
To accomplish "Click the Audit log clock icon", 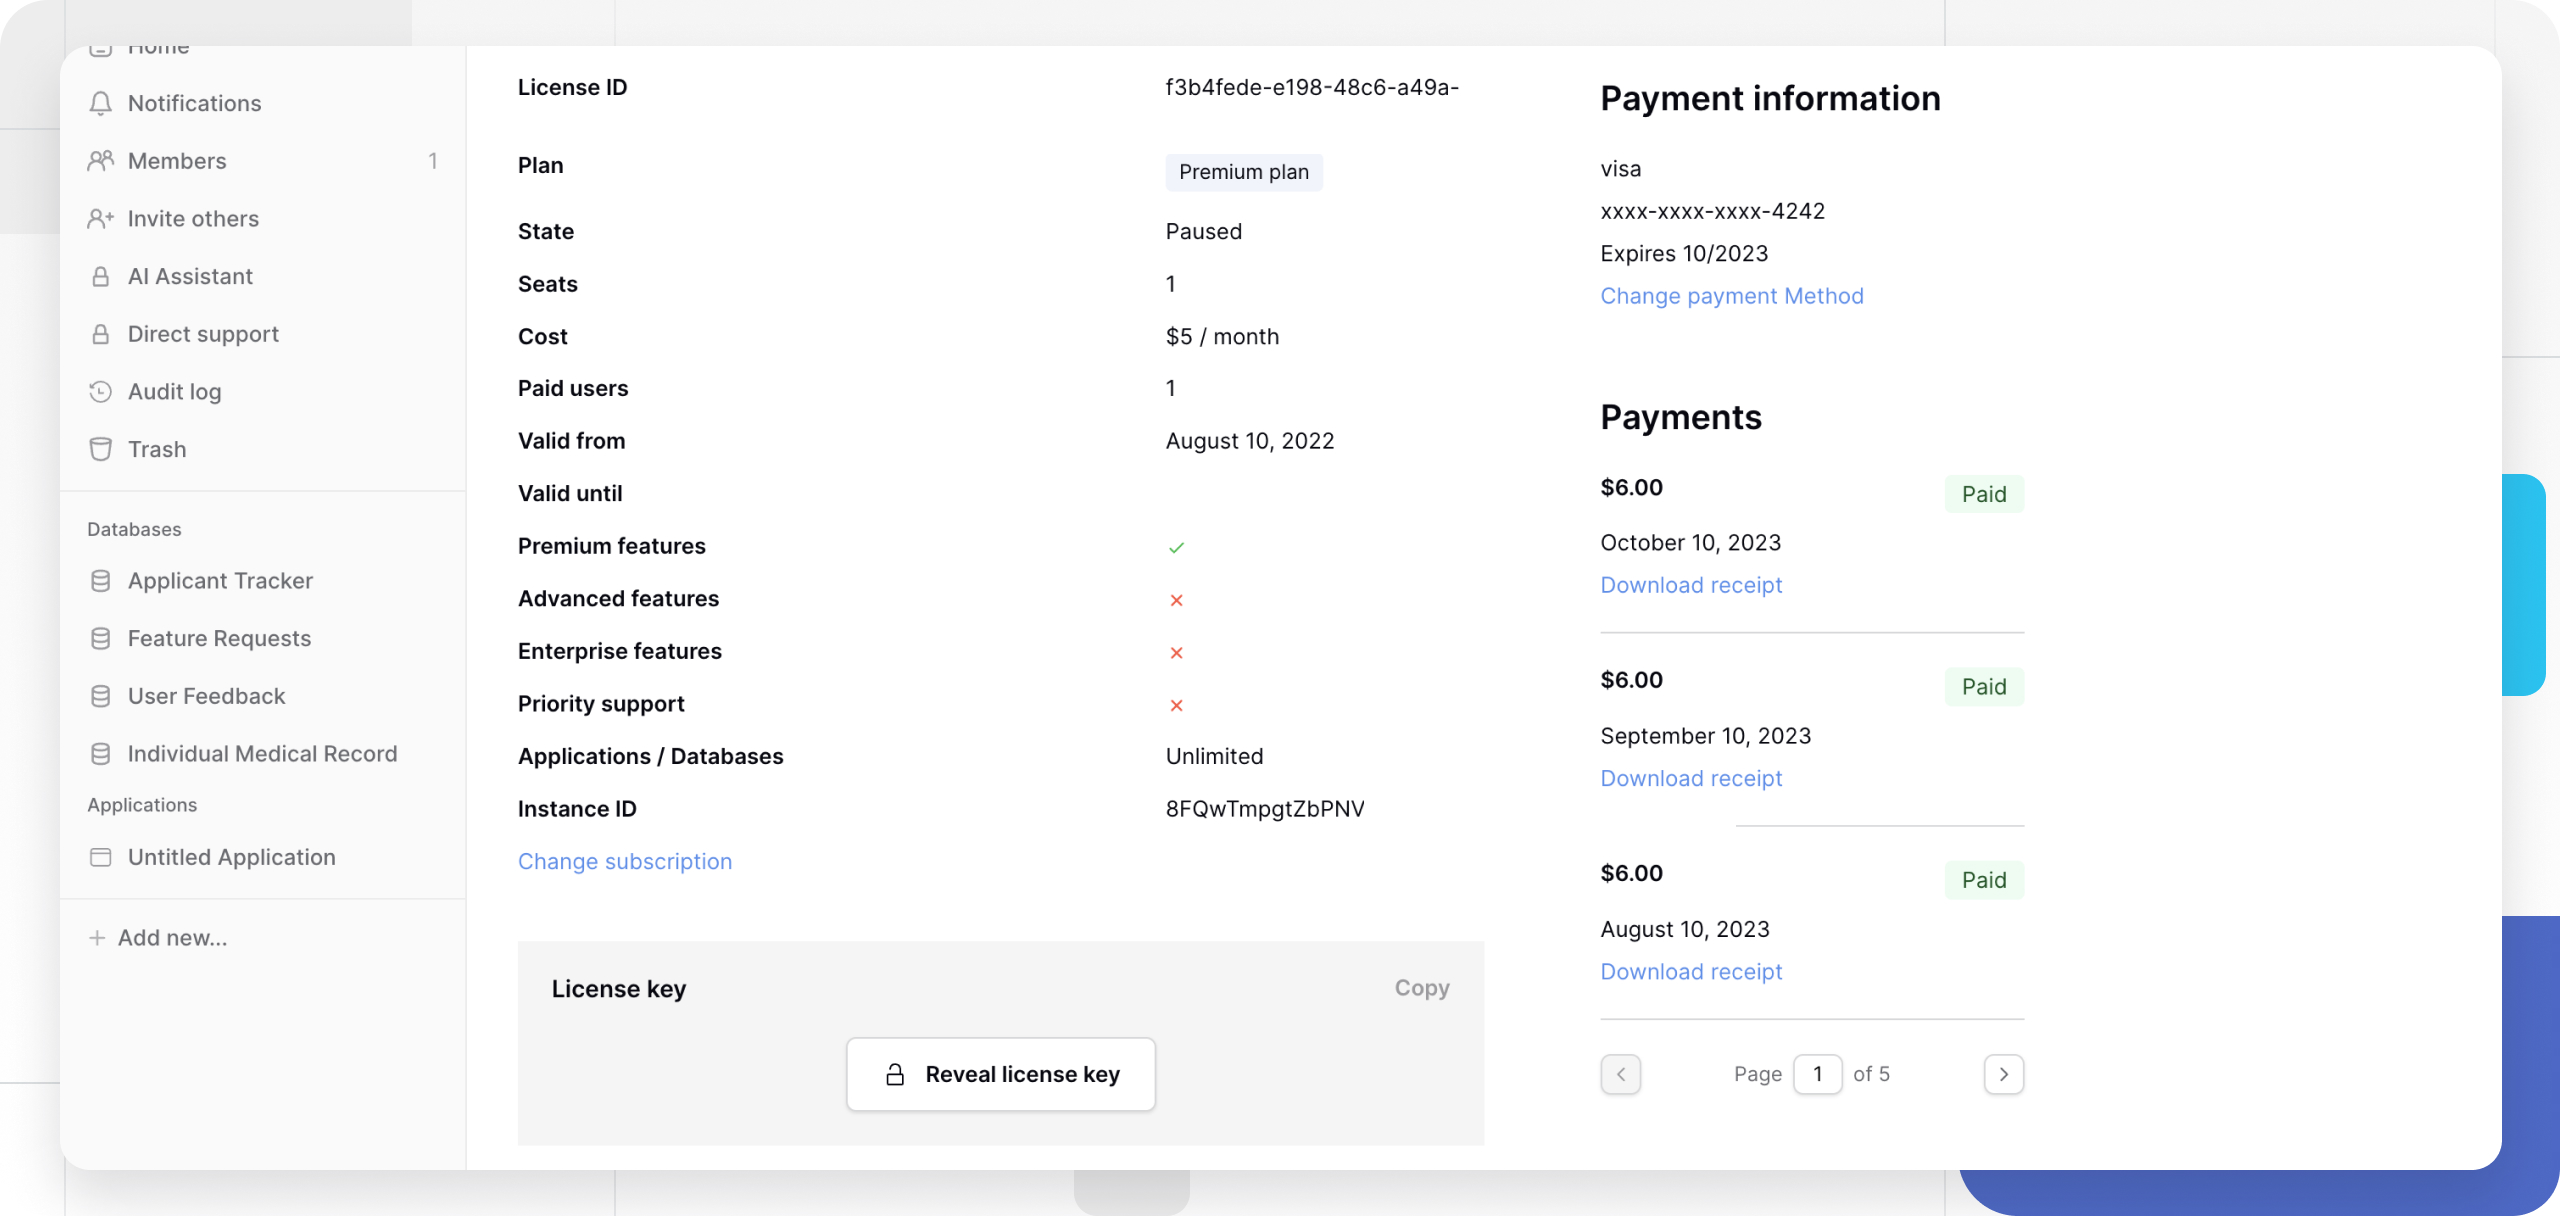I will pos(100,392).
